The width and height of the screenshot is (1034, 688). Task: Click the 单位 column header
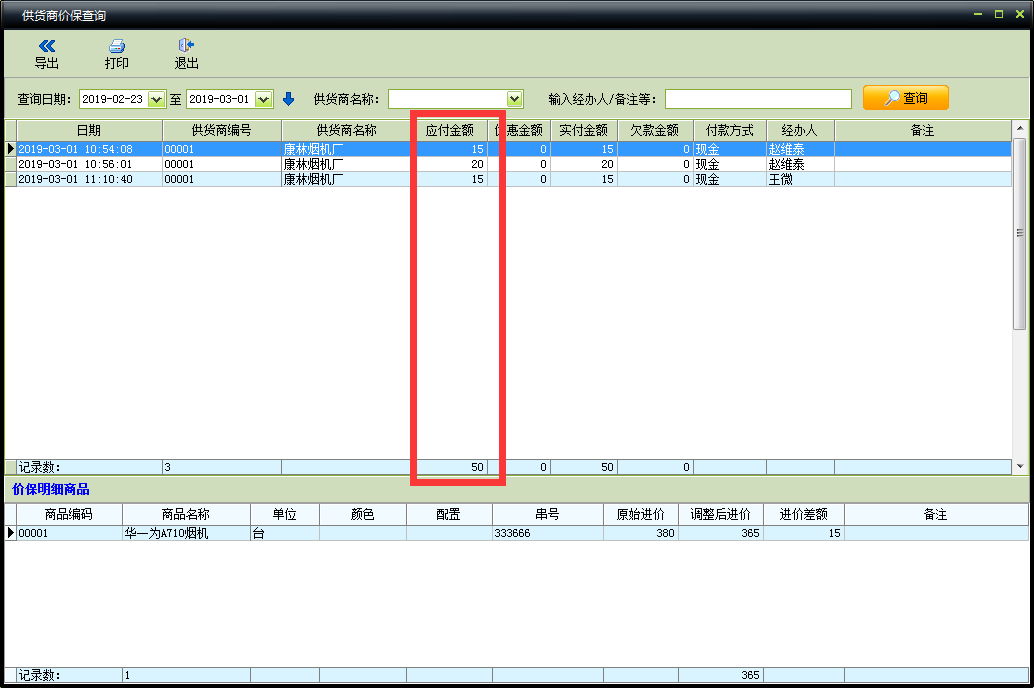pos(285,514)
